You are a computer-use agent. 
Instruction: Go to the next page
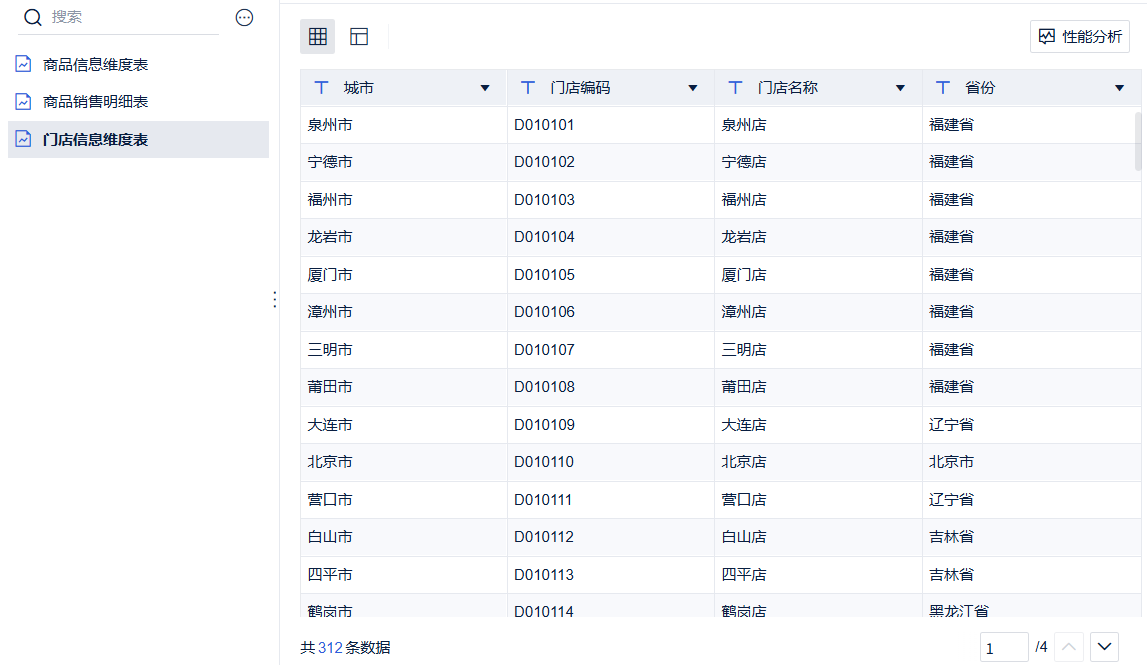(x=1104, y=647)
